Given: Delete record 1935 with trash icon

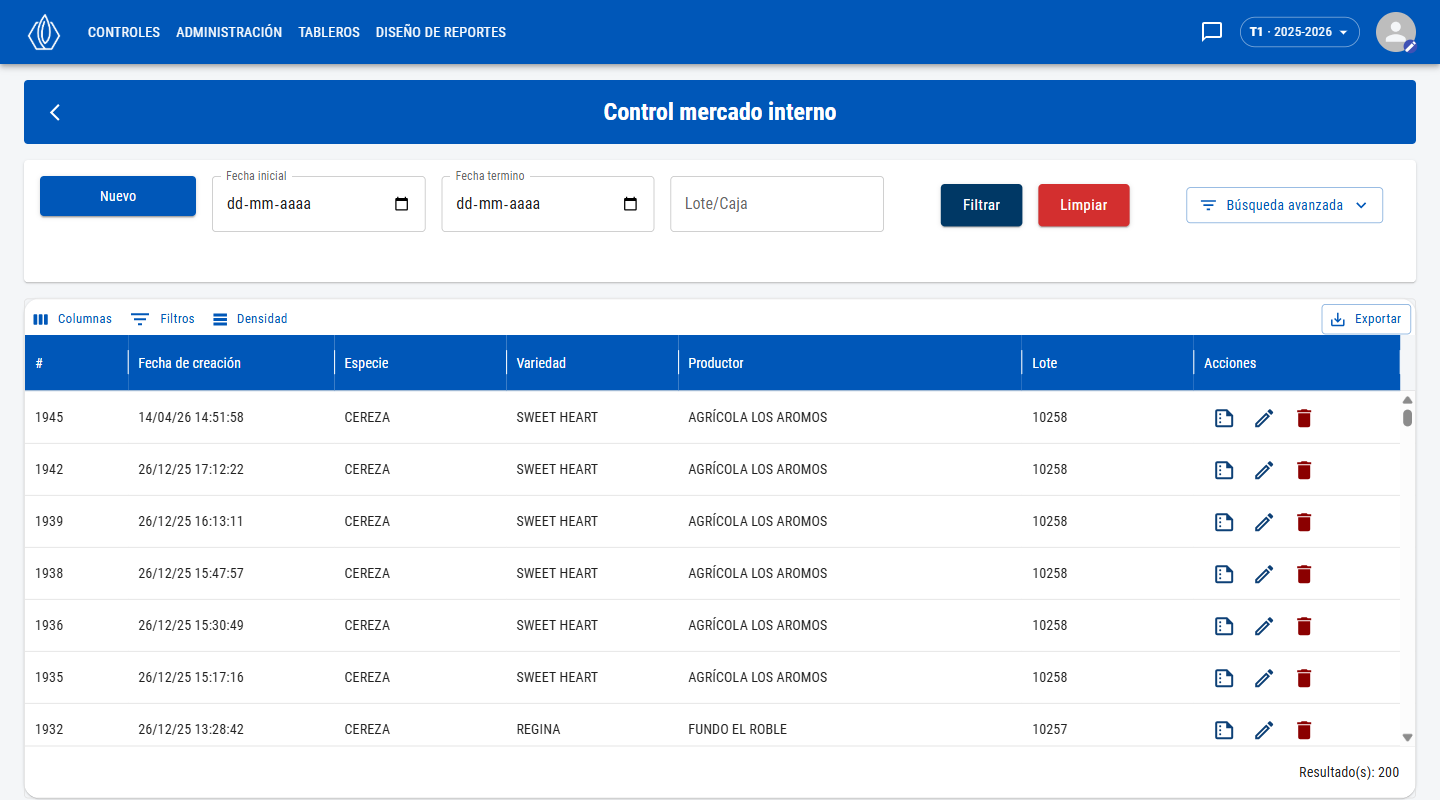Looking at the screenshot, I should [1304, 678].
